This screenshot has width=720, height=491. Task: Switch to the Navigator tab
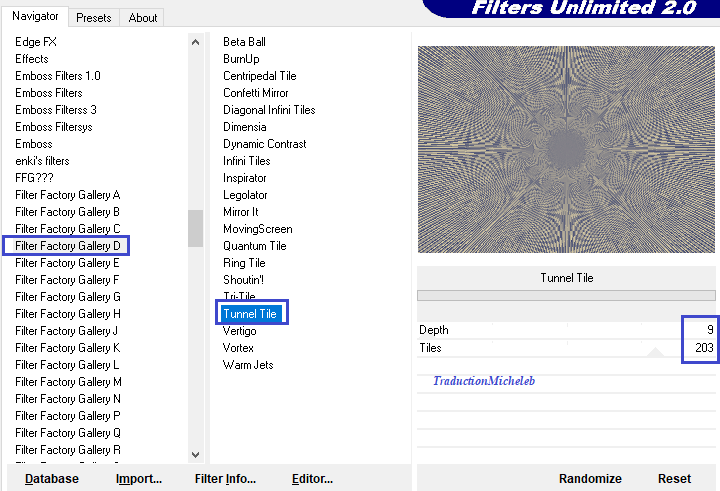[x=35, y=16]
